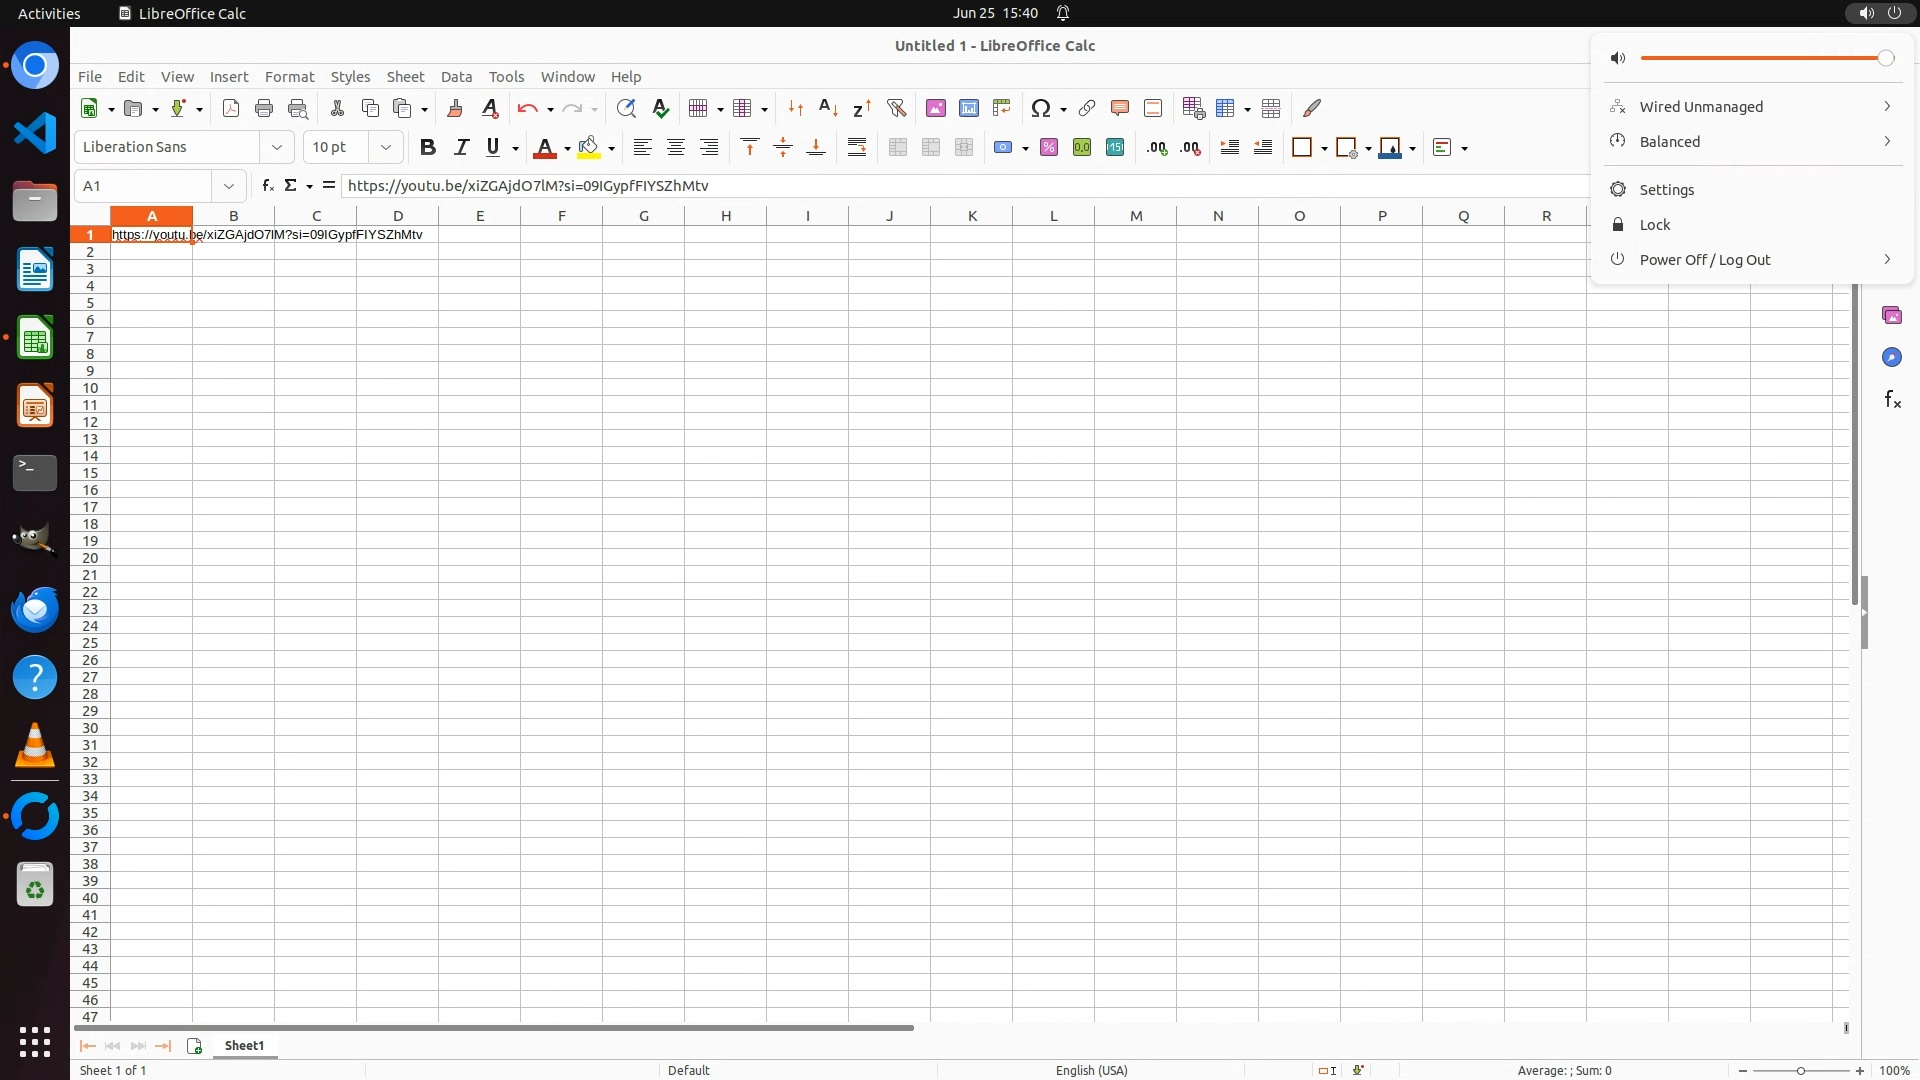Viewport: 1920px width, 1080px height.
Task: Click the Insert Chart icon
Action: tap(968, 108)
